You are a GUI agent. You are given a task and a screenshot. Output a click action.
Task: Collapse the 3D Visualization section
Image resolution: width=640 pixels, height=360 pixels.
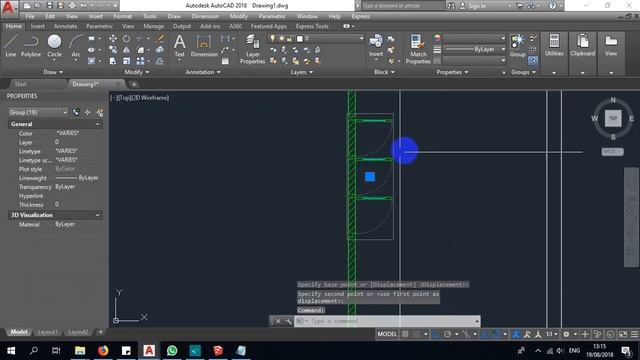pyautogui.click(x=98, y=215)
